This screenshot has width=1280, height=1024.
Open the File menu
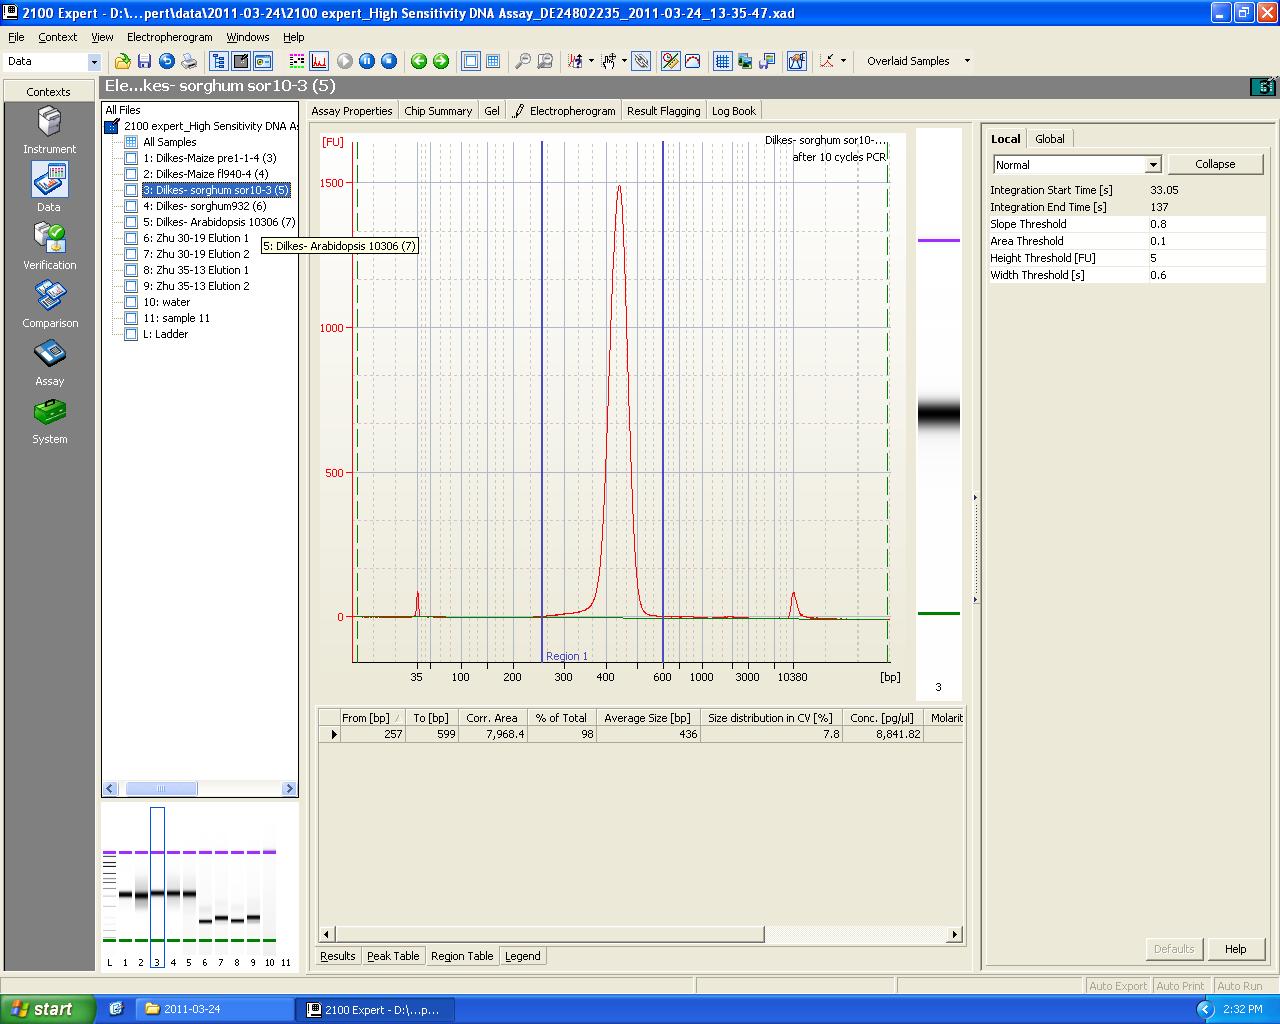tap(16, 37)
